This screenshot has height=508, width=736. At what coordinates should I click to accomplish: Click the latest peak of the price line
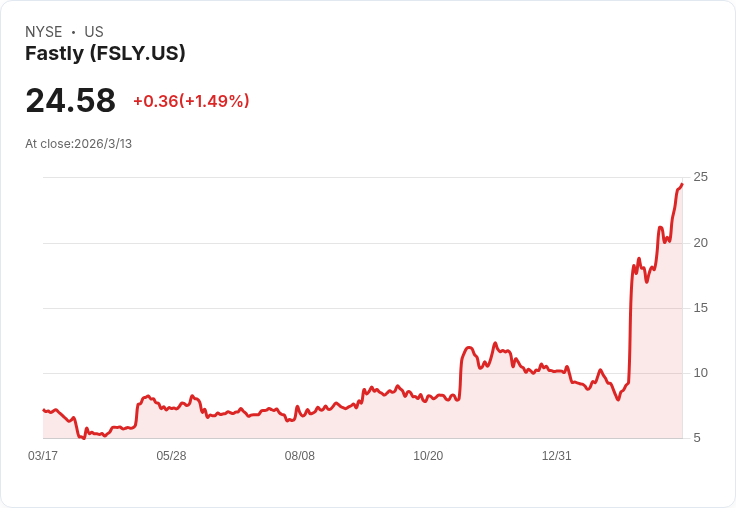pyautogui.click(x=682, y=184)
